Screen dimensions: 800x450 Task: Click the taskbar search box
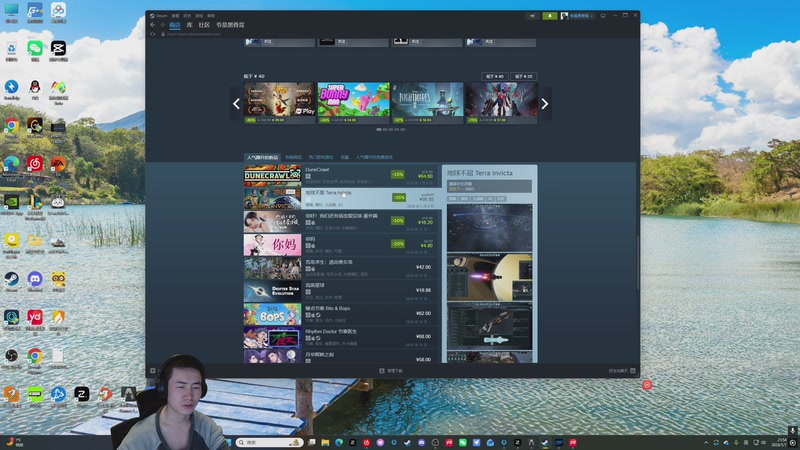click(269, 442)
